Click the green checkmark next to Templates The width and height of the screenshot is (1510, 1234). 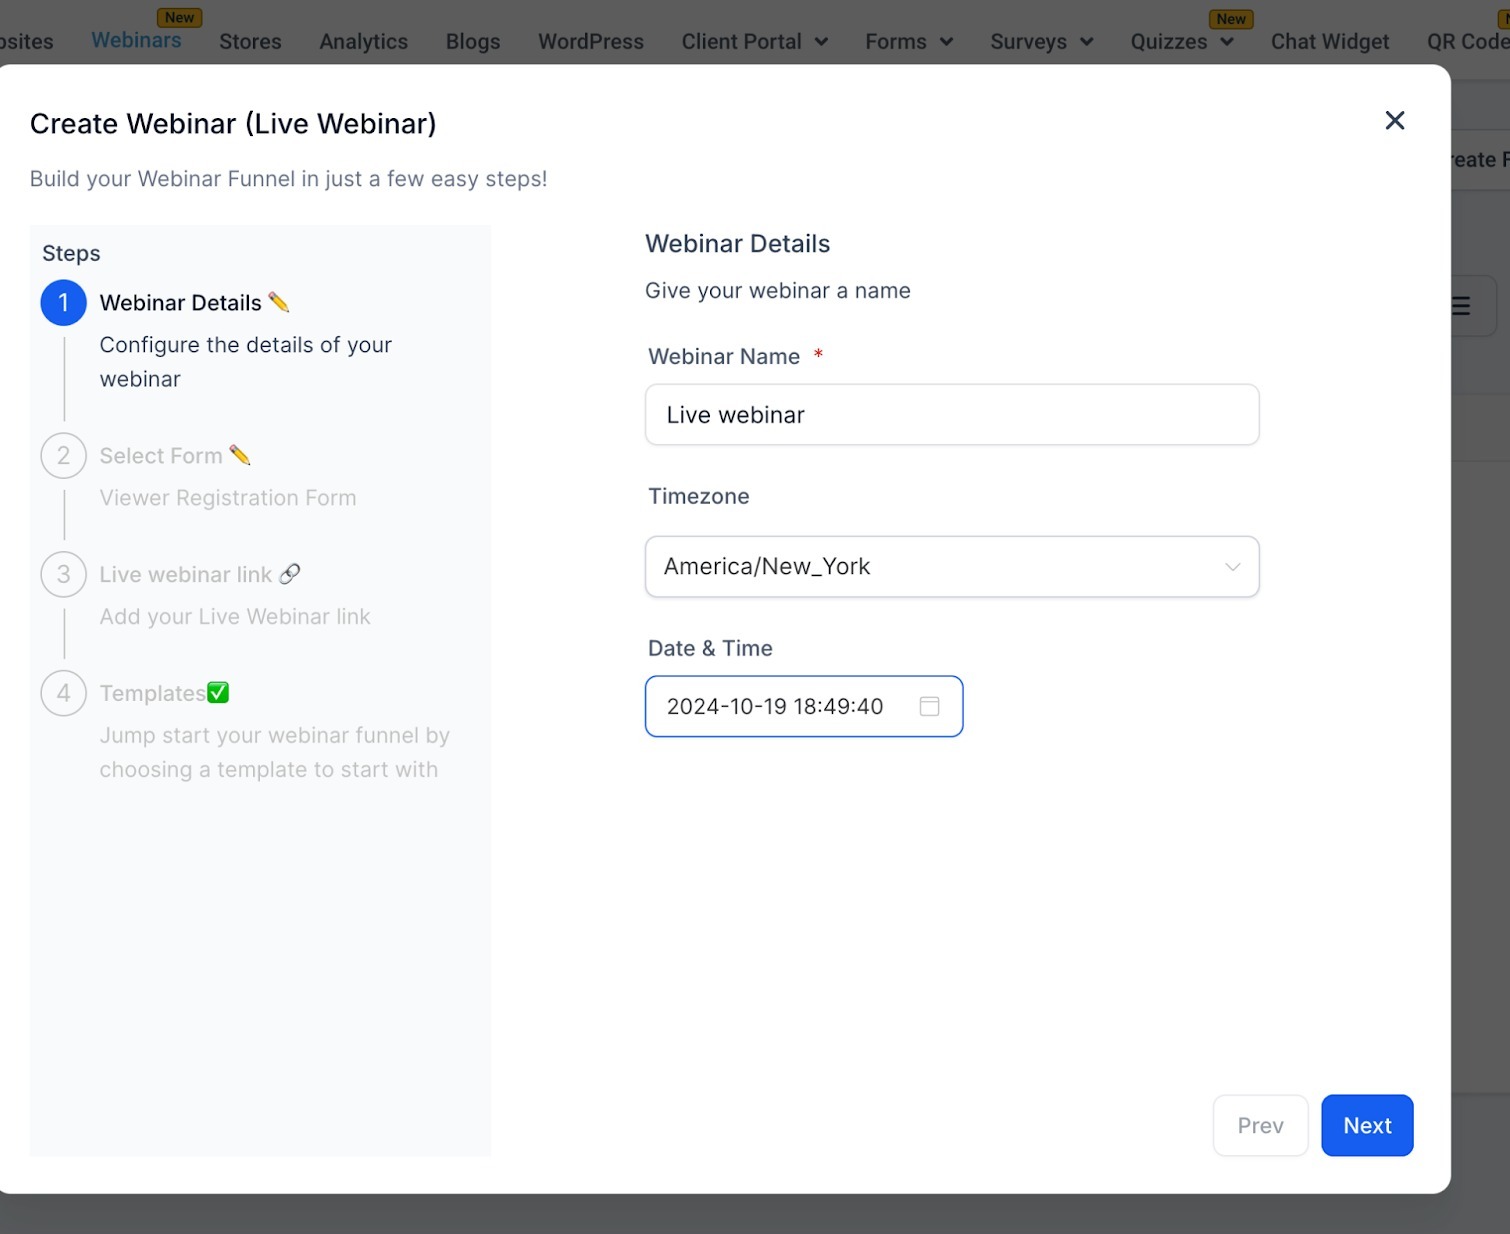218,692
